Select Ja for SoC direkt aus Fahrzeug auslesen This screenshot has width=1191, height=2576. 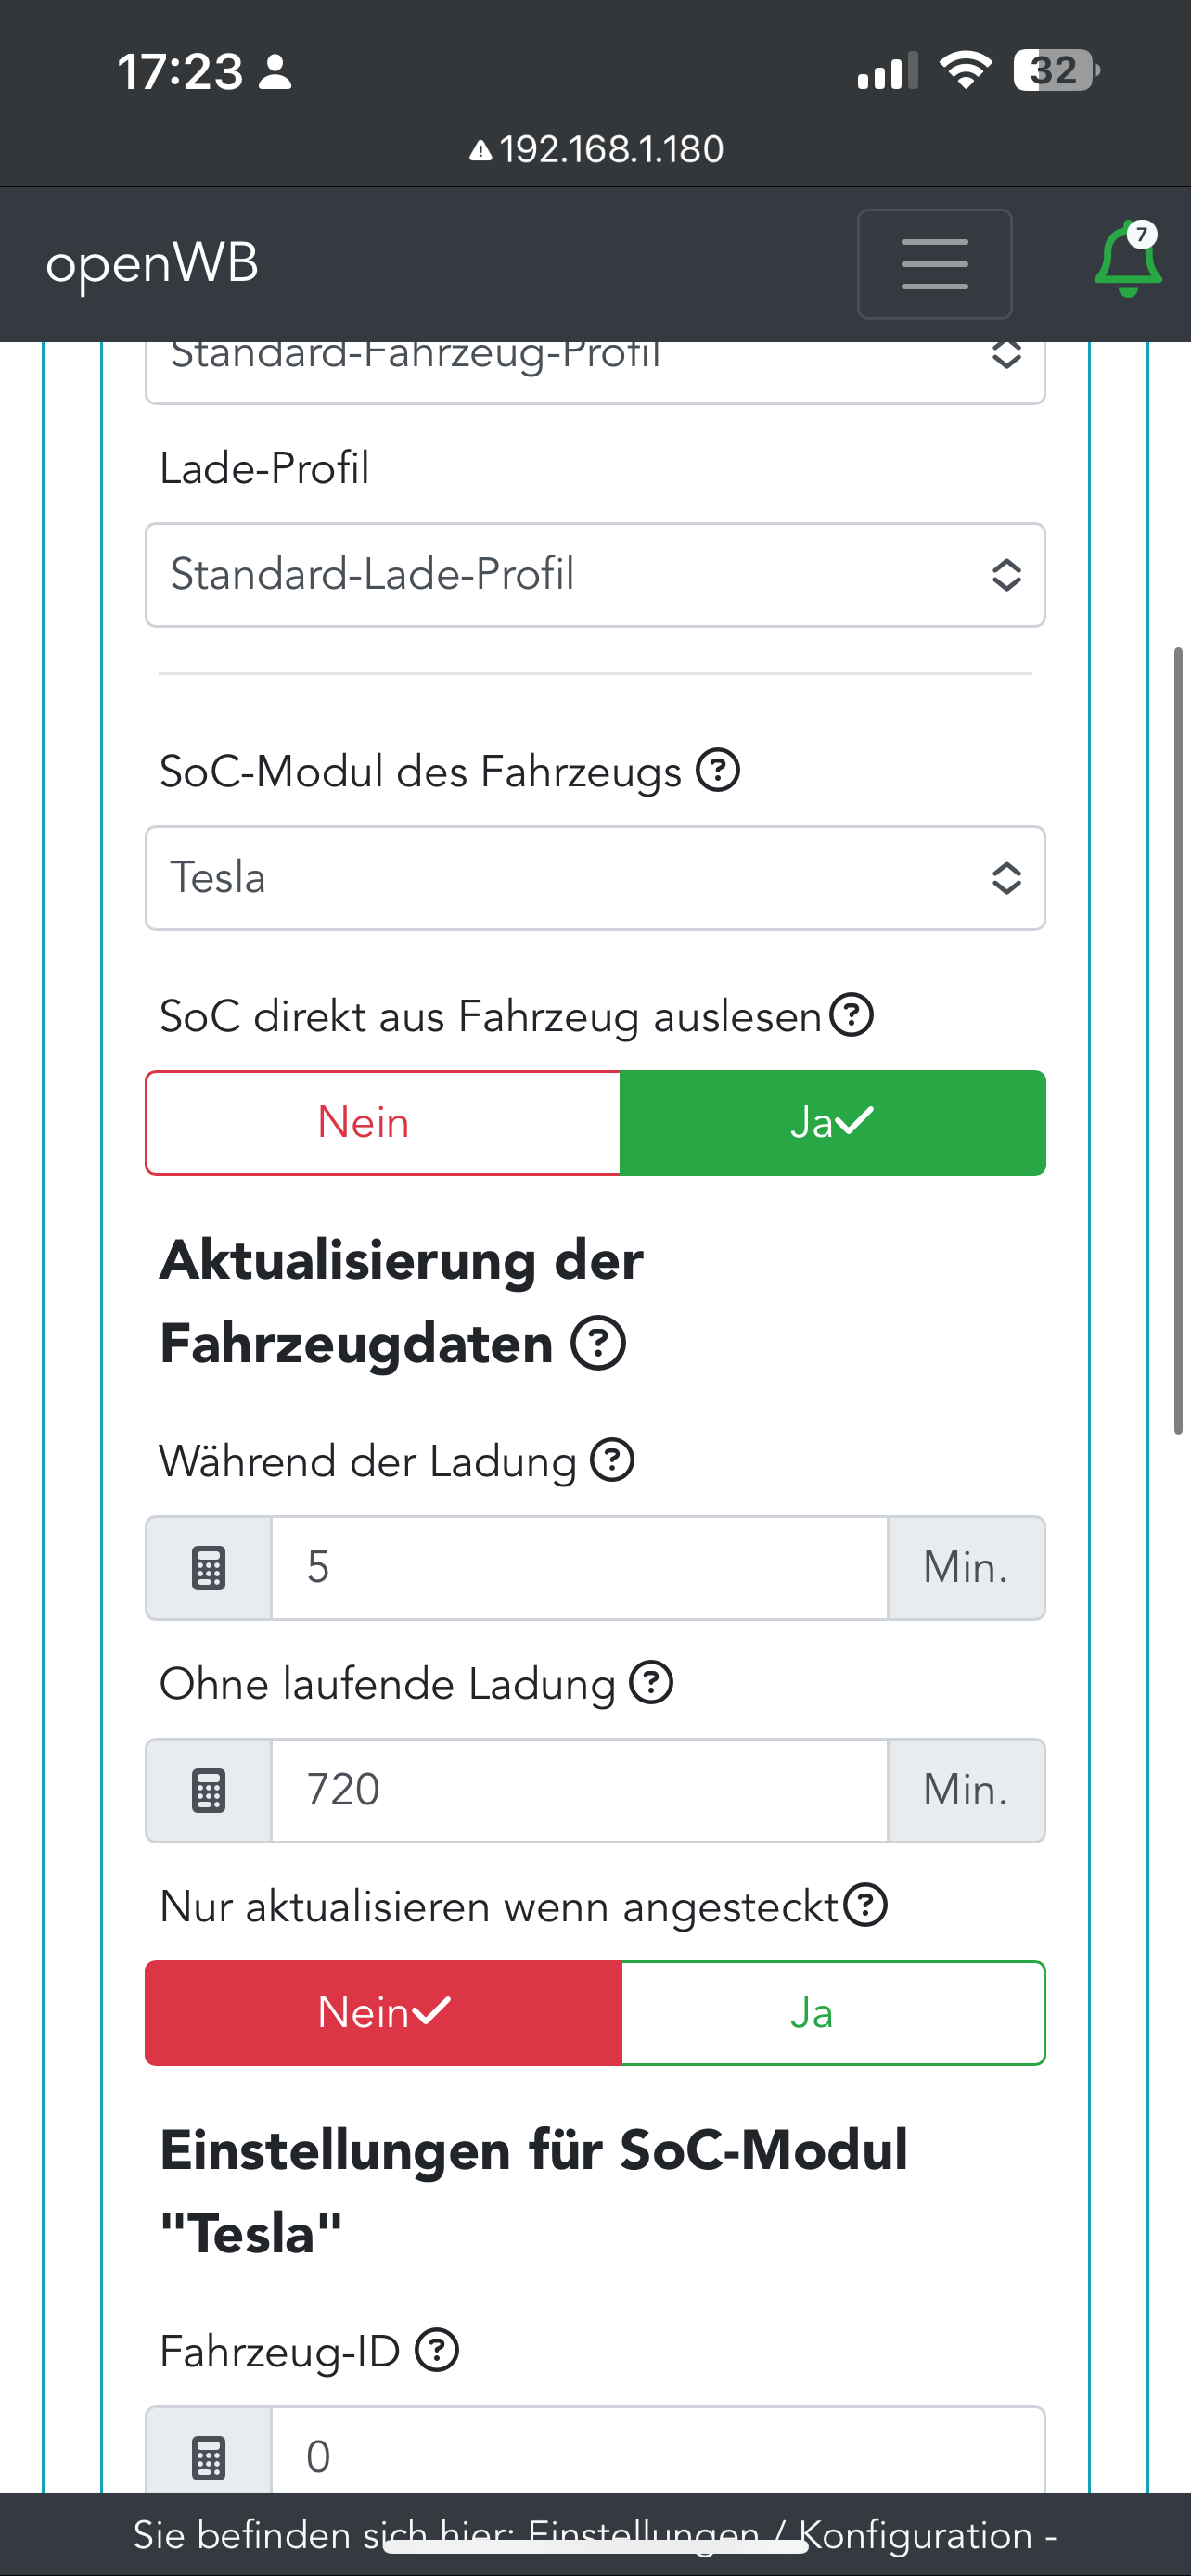pos(832,1122)
